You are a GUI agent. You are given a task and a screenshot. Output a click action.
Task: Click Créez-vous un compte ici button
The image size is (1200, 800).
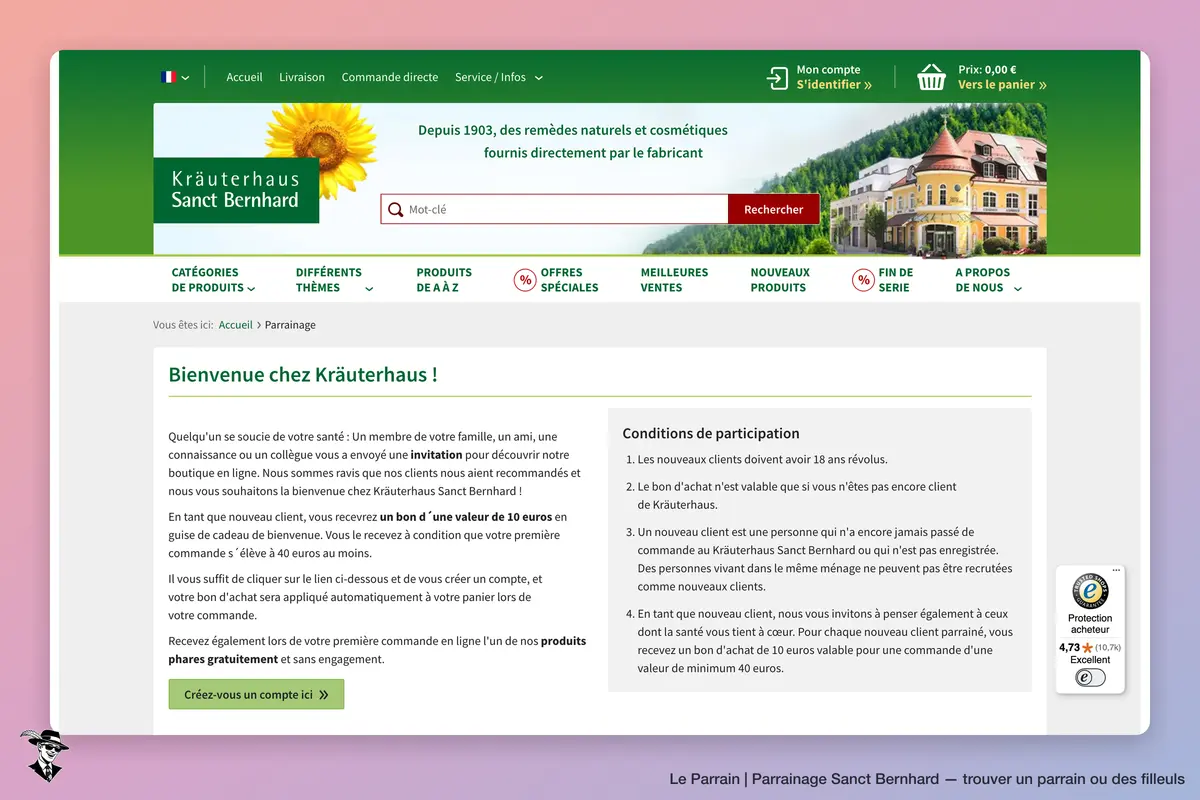[x=256, y=694]
